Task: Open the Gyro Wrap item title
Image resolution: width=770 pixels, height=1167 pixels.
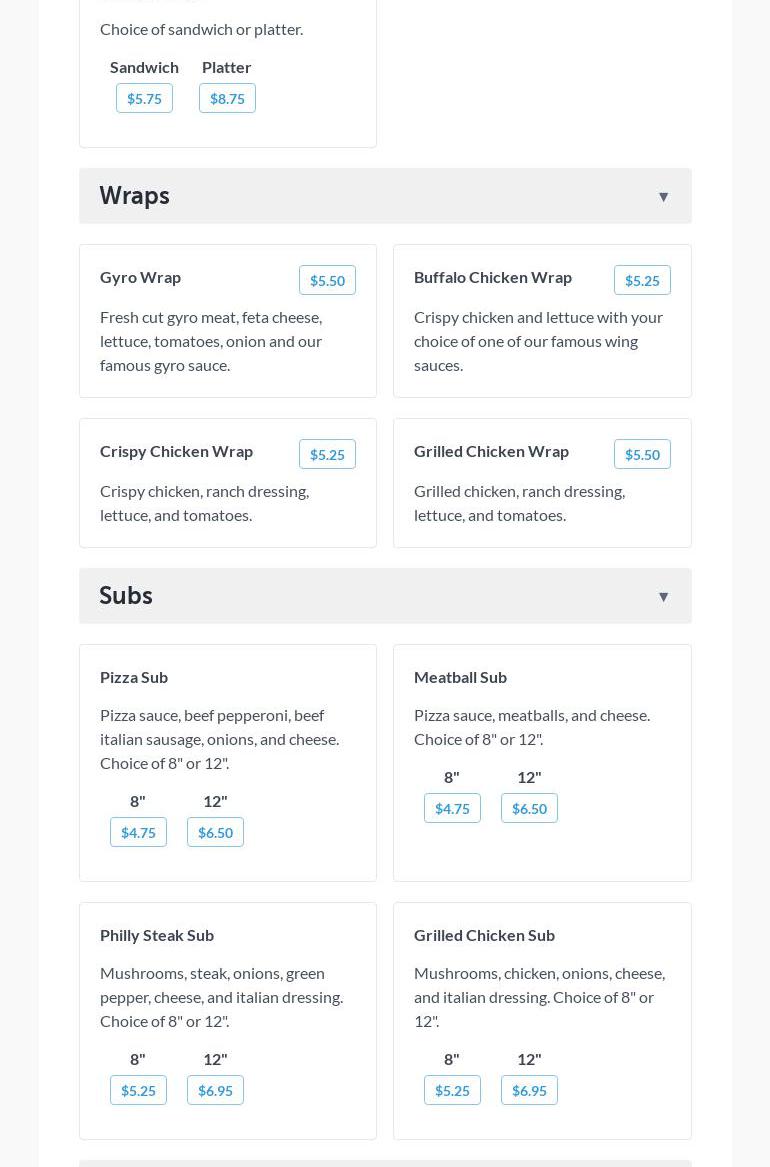Action: (x=140, y=277)
